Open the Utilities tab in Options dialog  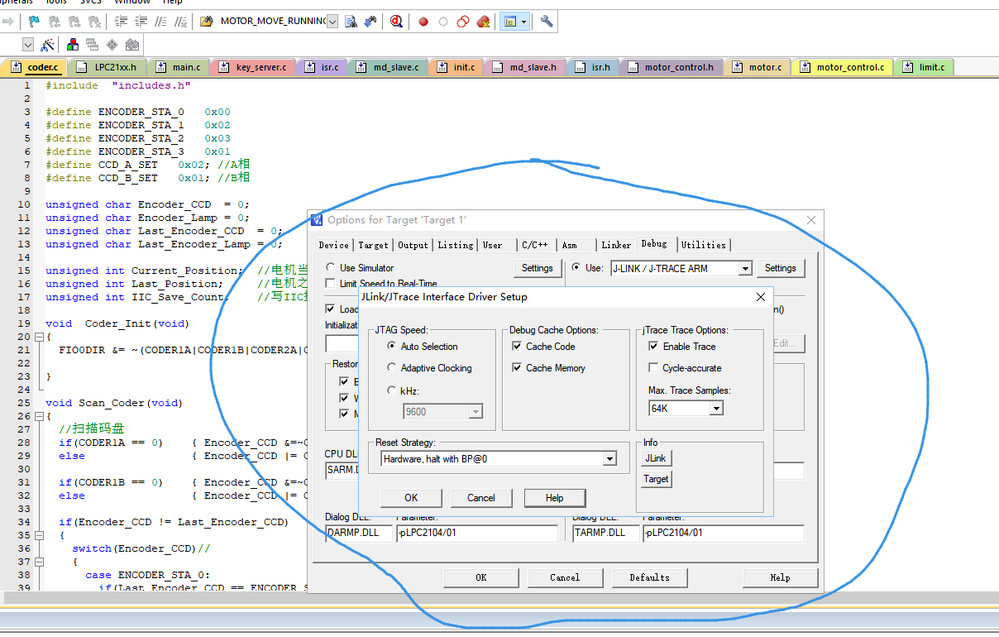click(x=703, y=245)
